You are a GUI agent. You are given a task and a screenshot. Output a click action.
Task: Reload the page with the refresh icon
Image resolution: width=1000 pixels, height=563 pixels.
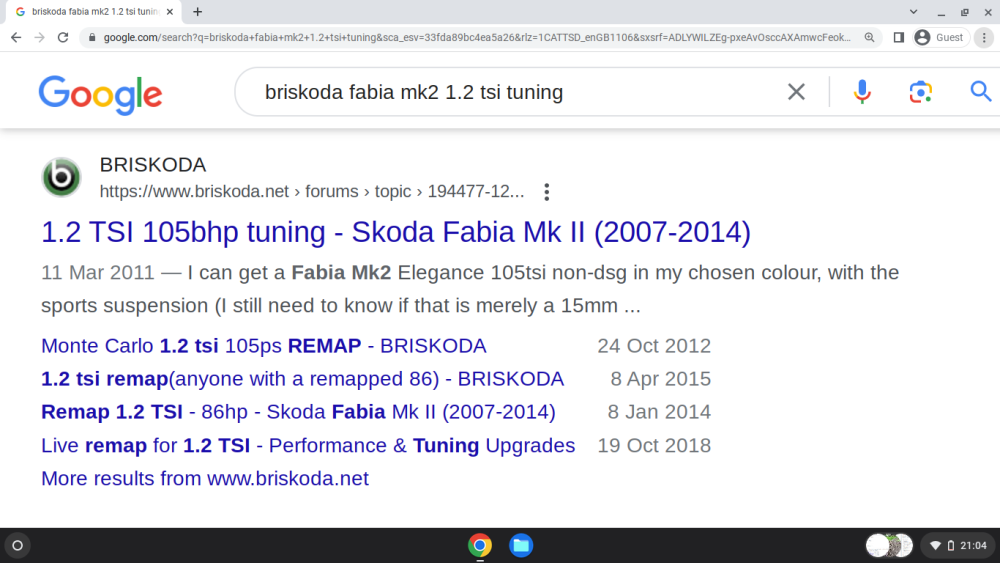(62, 38)
